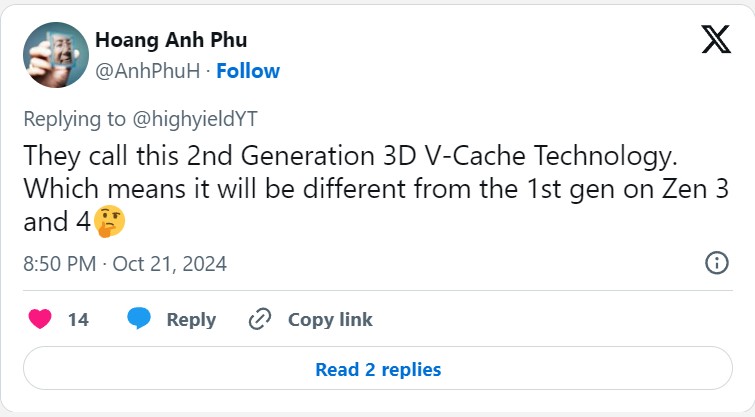The height and width of the screenshot is (417, 755).
Task: Open Hoang Anh Phu's profile avatar
Action: pos(56,55)
